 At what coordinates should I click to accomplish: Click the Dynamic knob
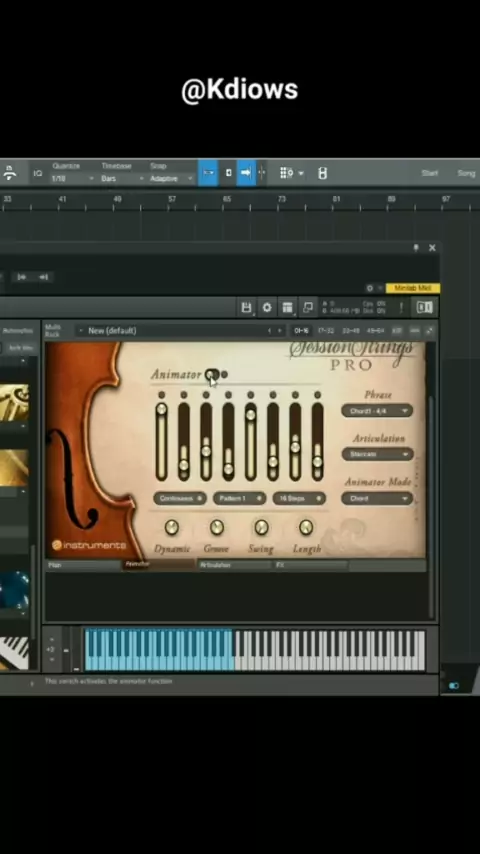(172, 527)
